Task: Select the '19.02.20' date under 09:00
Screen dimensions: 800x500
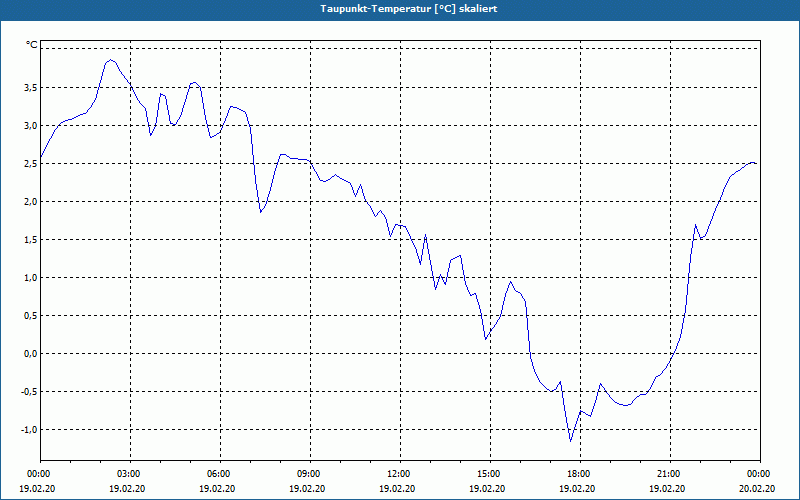Action: tap(308, 488)
